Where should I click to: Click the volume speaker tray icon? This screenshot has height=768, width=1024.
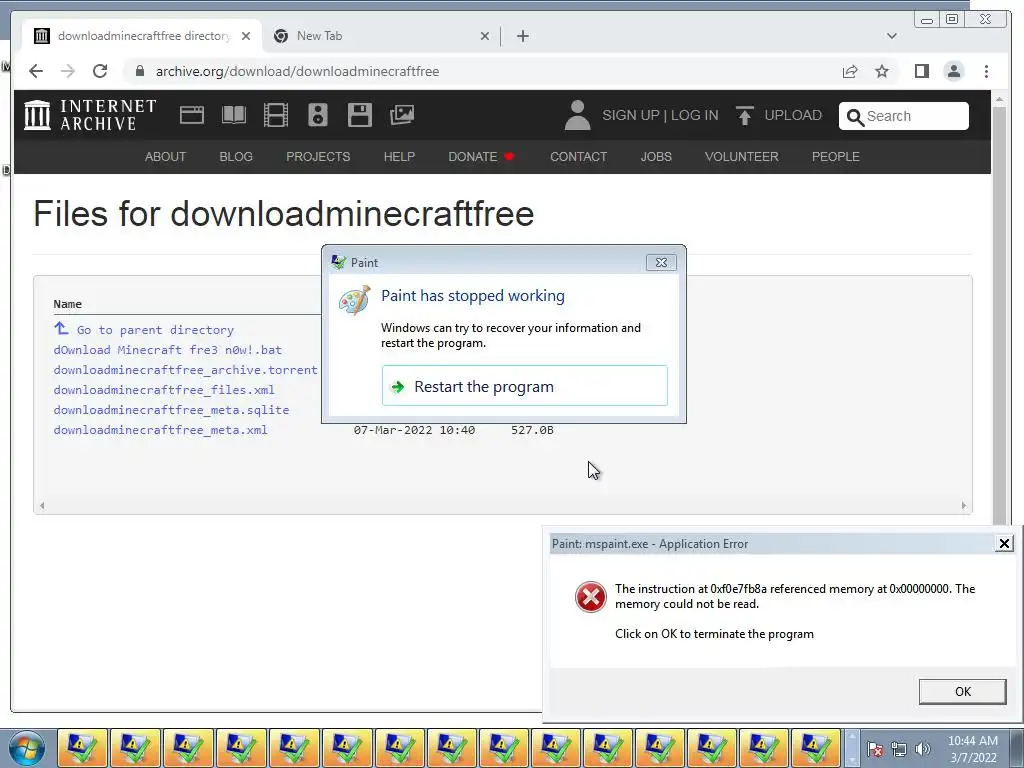923,749
